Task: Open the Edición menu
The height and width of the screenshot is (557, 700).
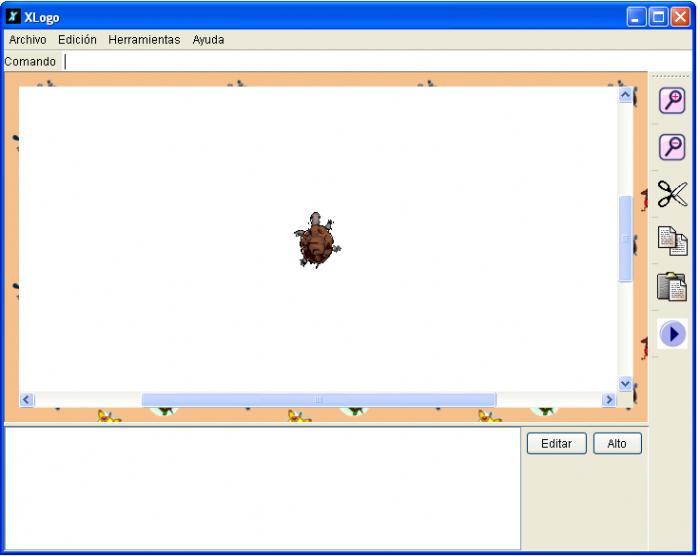Action: click(x=77, y=40)
